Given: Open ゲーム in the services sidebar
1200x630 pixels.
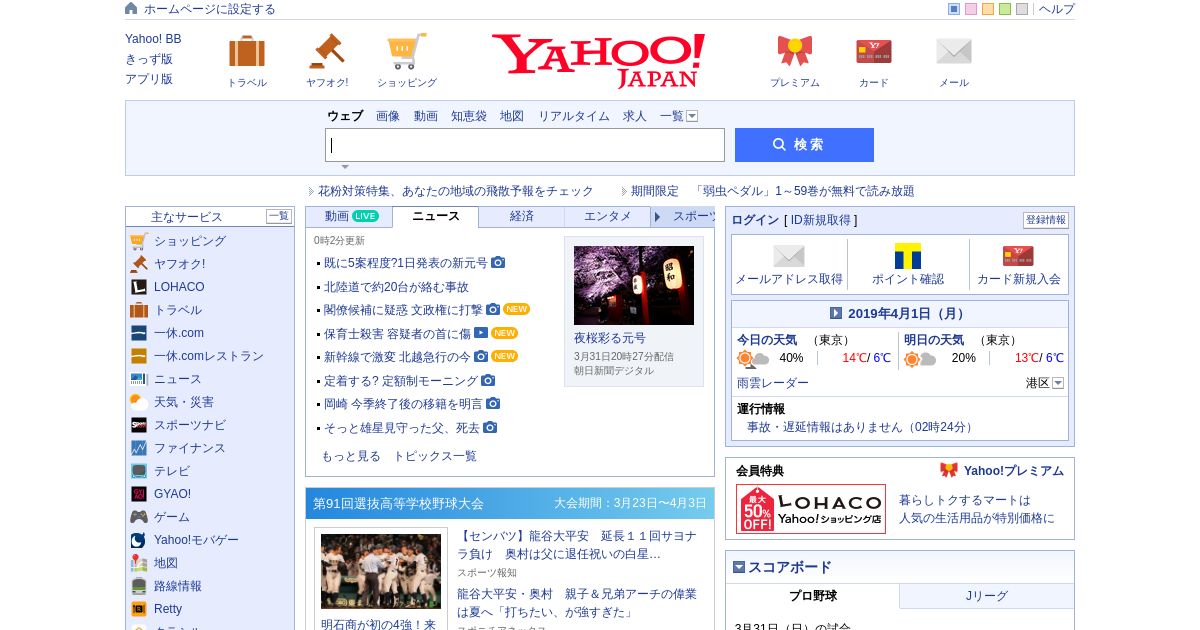Looking at the screenshot, I should pos(172,517).
